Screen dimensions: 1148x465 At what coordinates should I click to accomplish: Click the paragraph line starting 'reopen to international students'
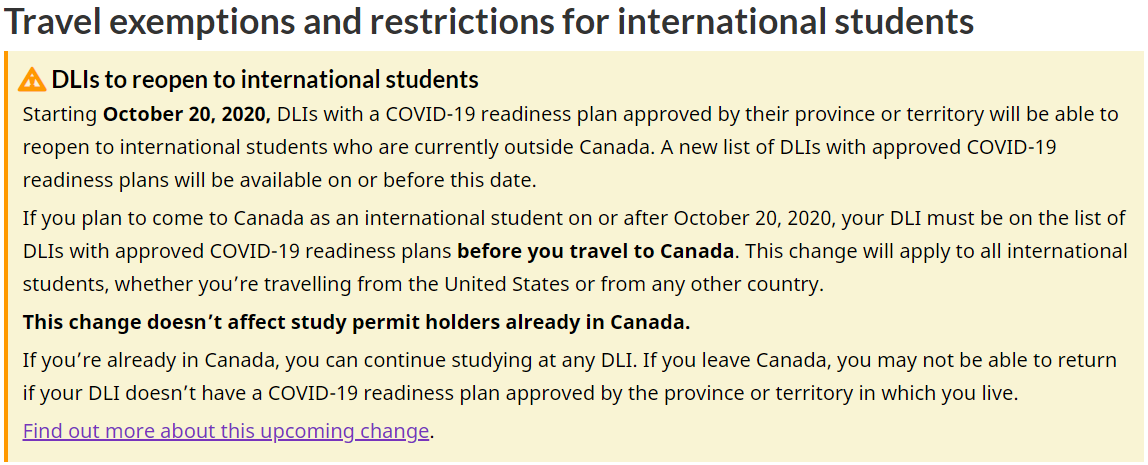coord(540,147)
